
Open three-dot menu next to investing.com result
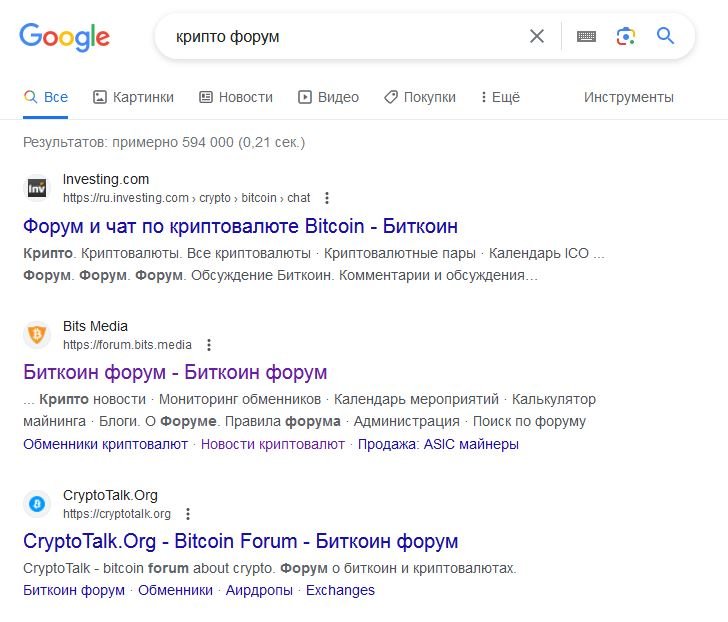pyautogui.click(x=327, y=198)
